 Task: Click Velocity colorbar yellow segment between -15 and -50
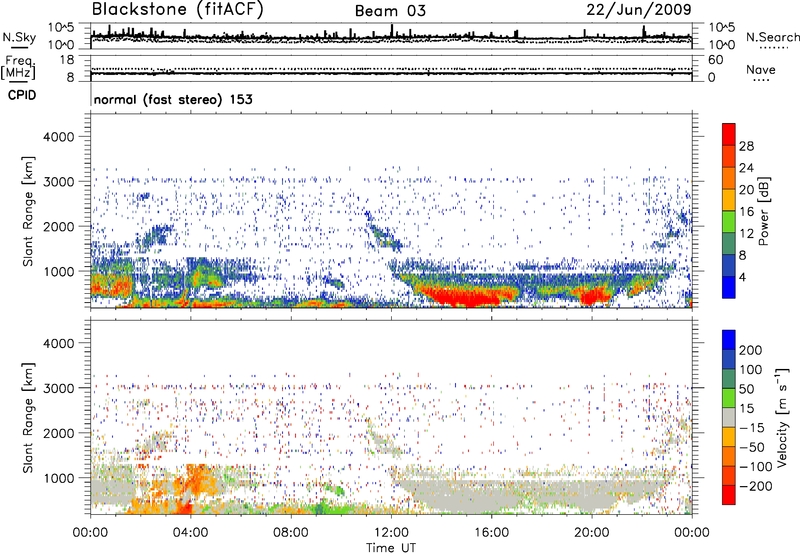[x=729, y=437]
